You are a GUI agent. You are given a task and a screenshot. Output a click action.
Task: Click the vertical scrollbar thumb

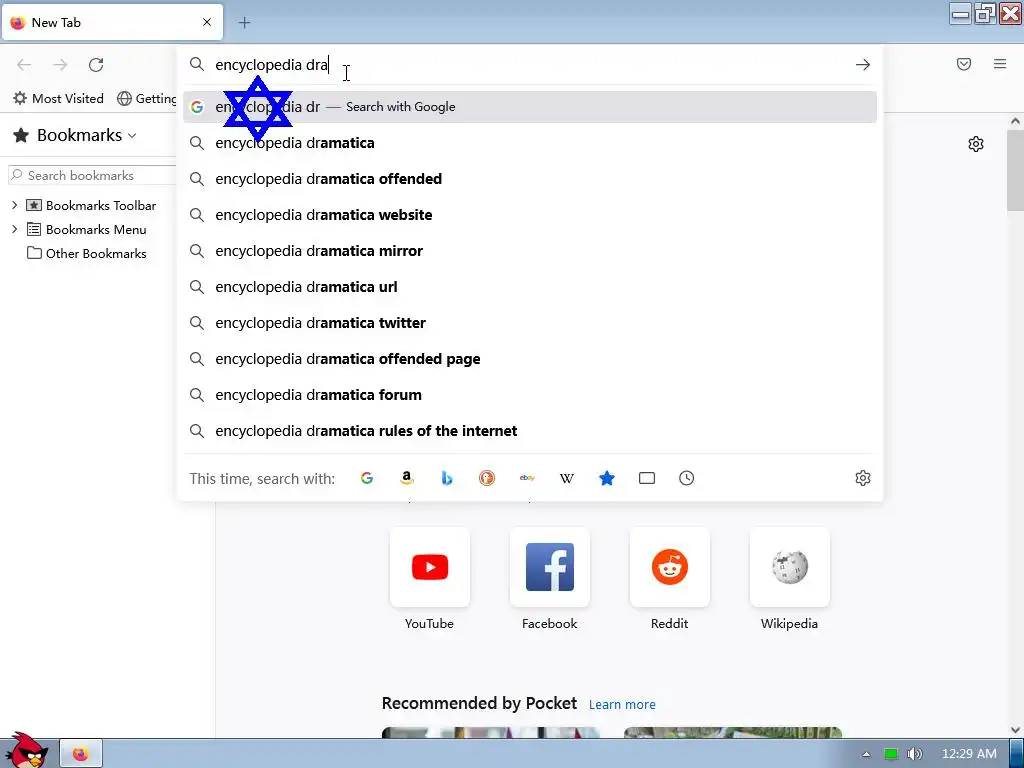pos(1015,170)
